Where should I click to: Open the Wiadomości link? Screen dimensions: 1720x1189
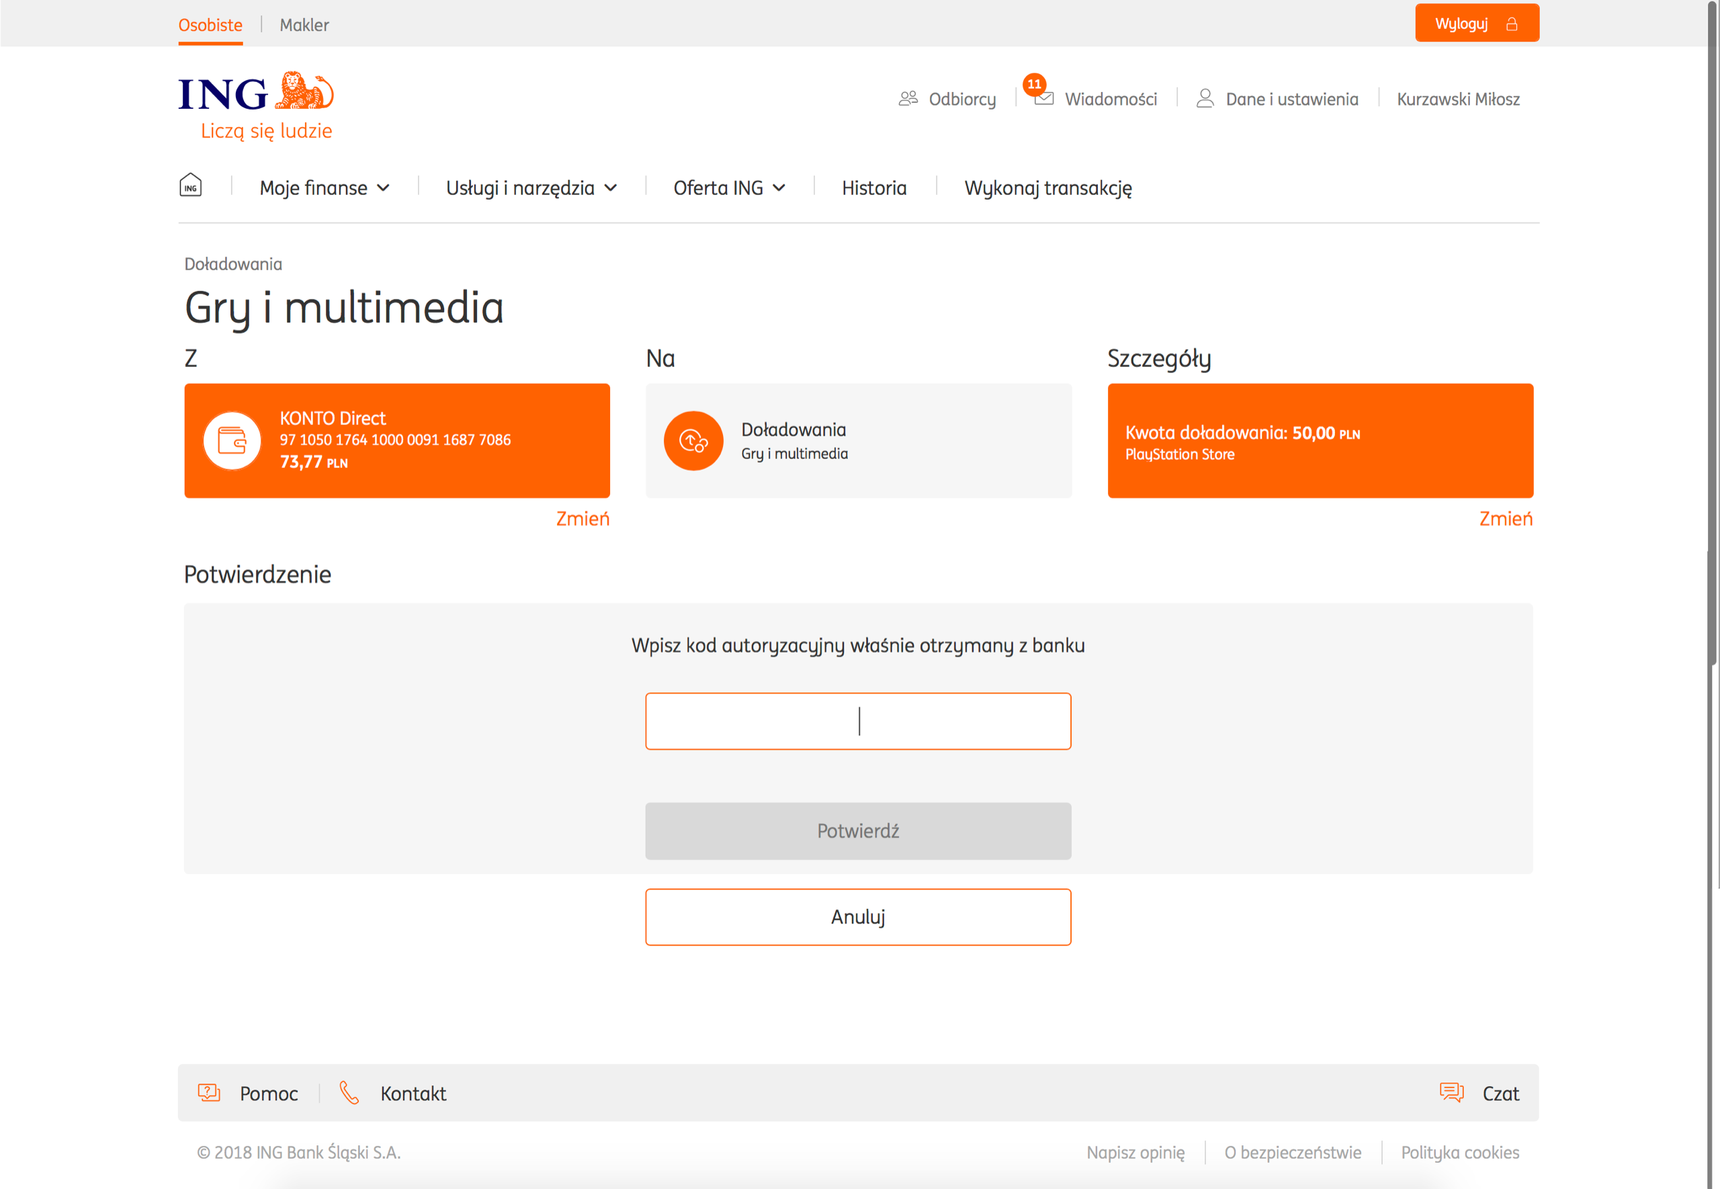pyautogui.click(x=1111, y=99)
